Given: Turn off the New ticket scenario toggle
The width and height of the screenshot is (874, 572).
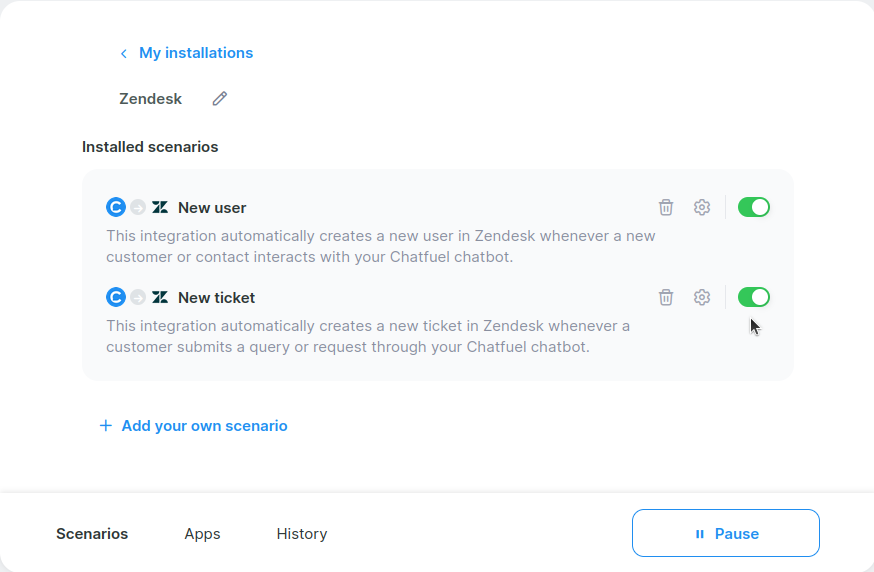Looking at the screenshot, I should (x=754, y=297).
